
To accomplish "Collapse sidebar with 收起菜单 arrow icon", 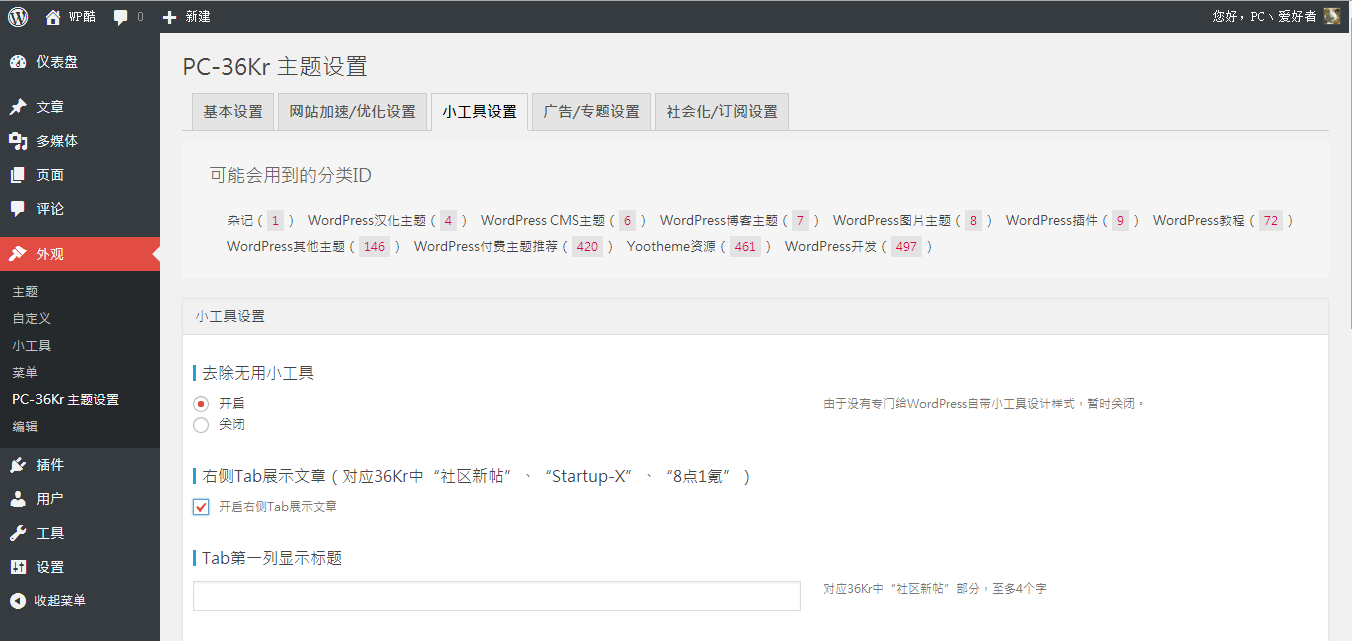I will pyautogui.click(x=18, y=601).
